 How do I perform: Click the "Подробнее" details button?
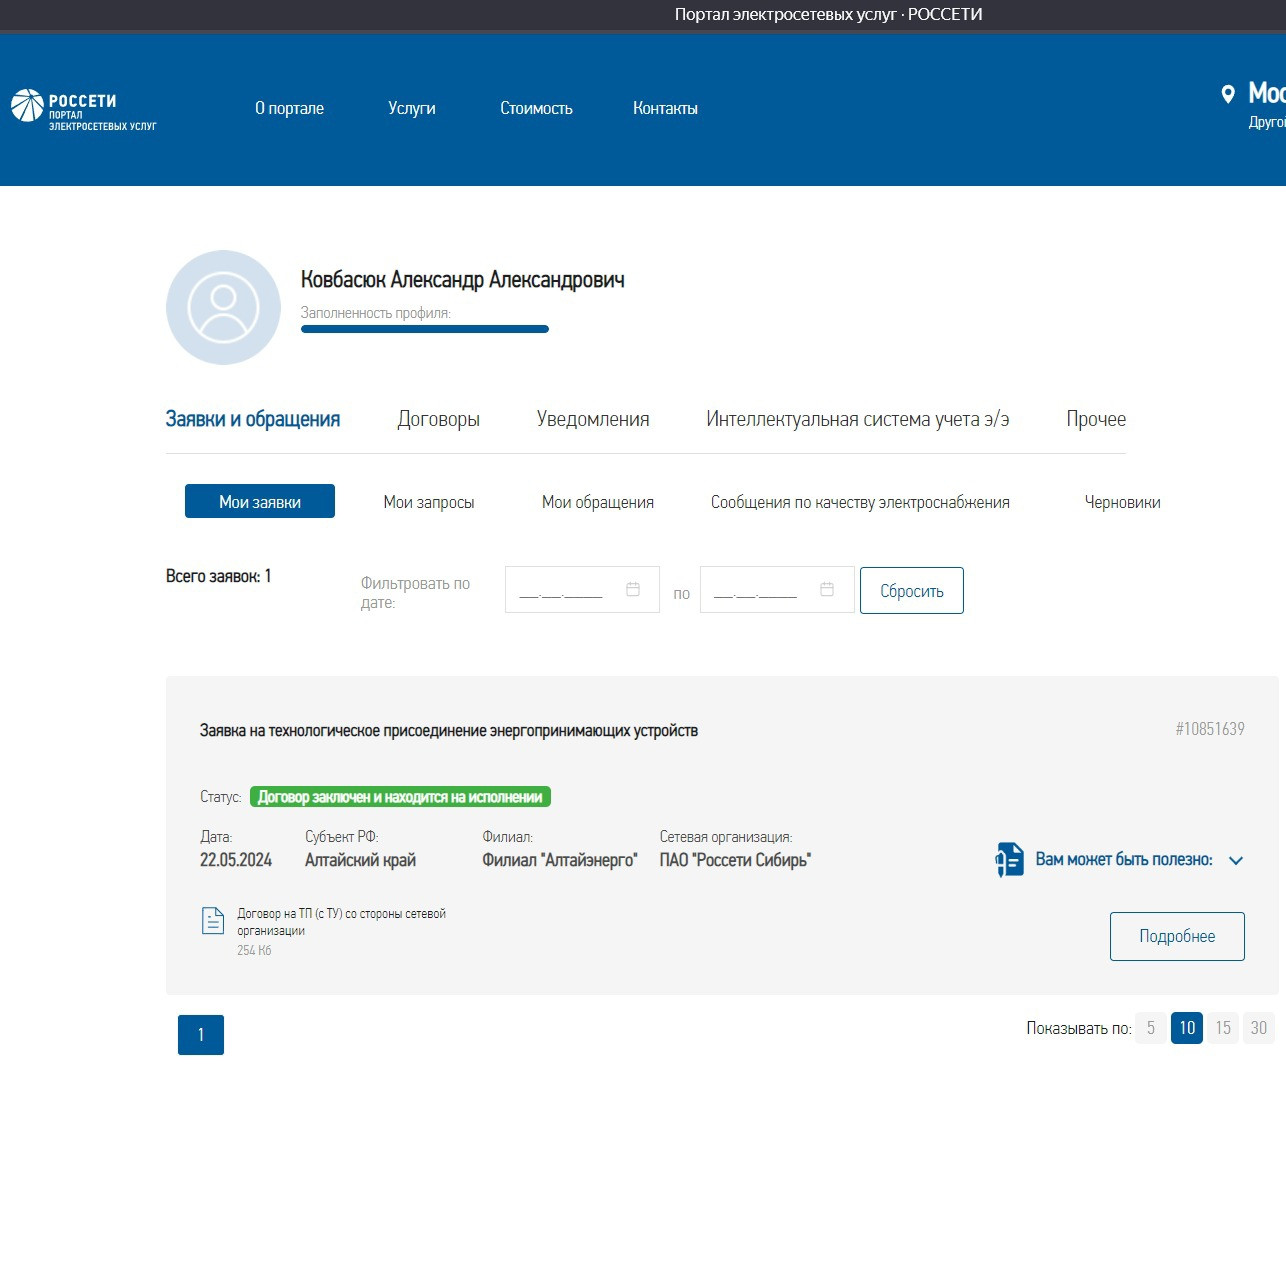(x=1177, y=936)
